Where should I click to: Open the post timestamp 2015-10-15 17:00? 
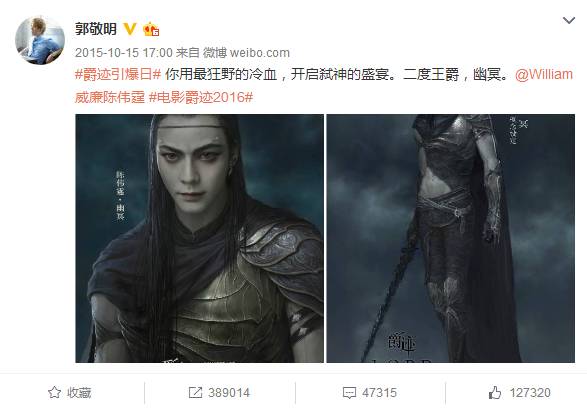click(124, 53)
